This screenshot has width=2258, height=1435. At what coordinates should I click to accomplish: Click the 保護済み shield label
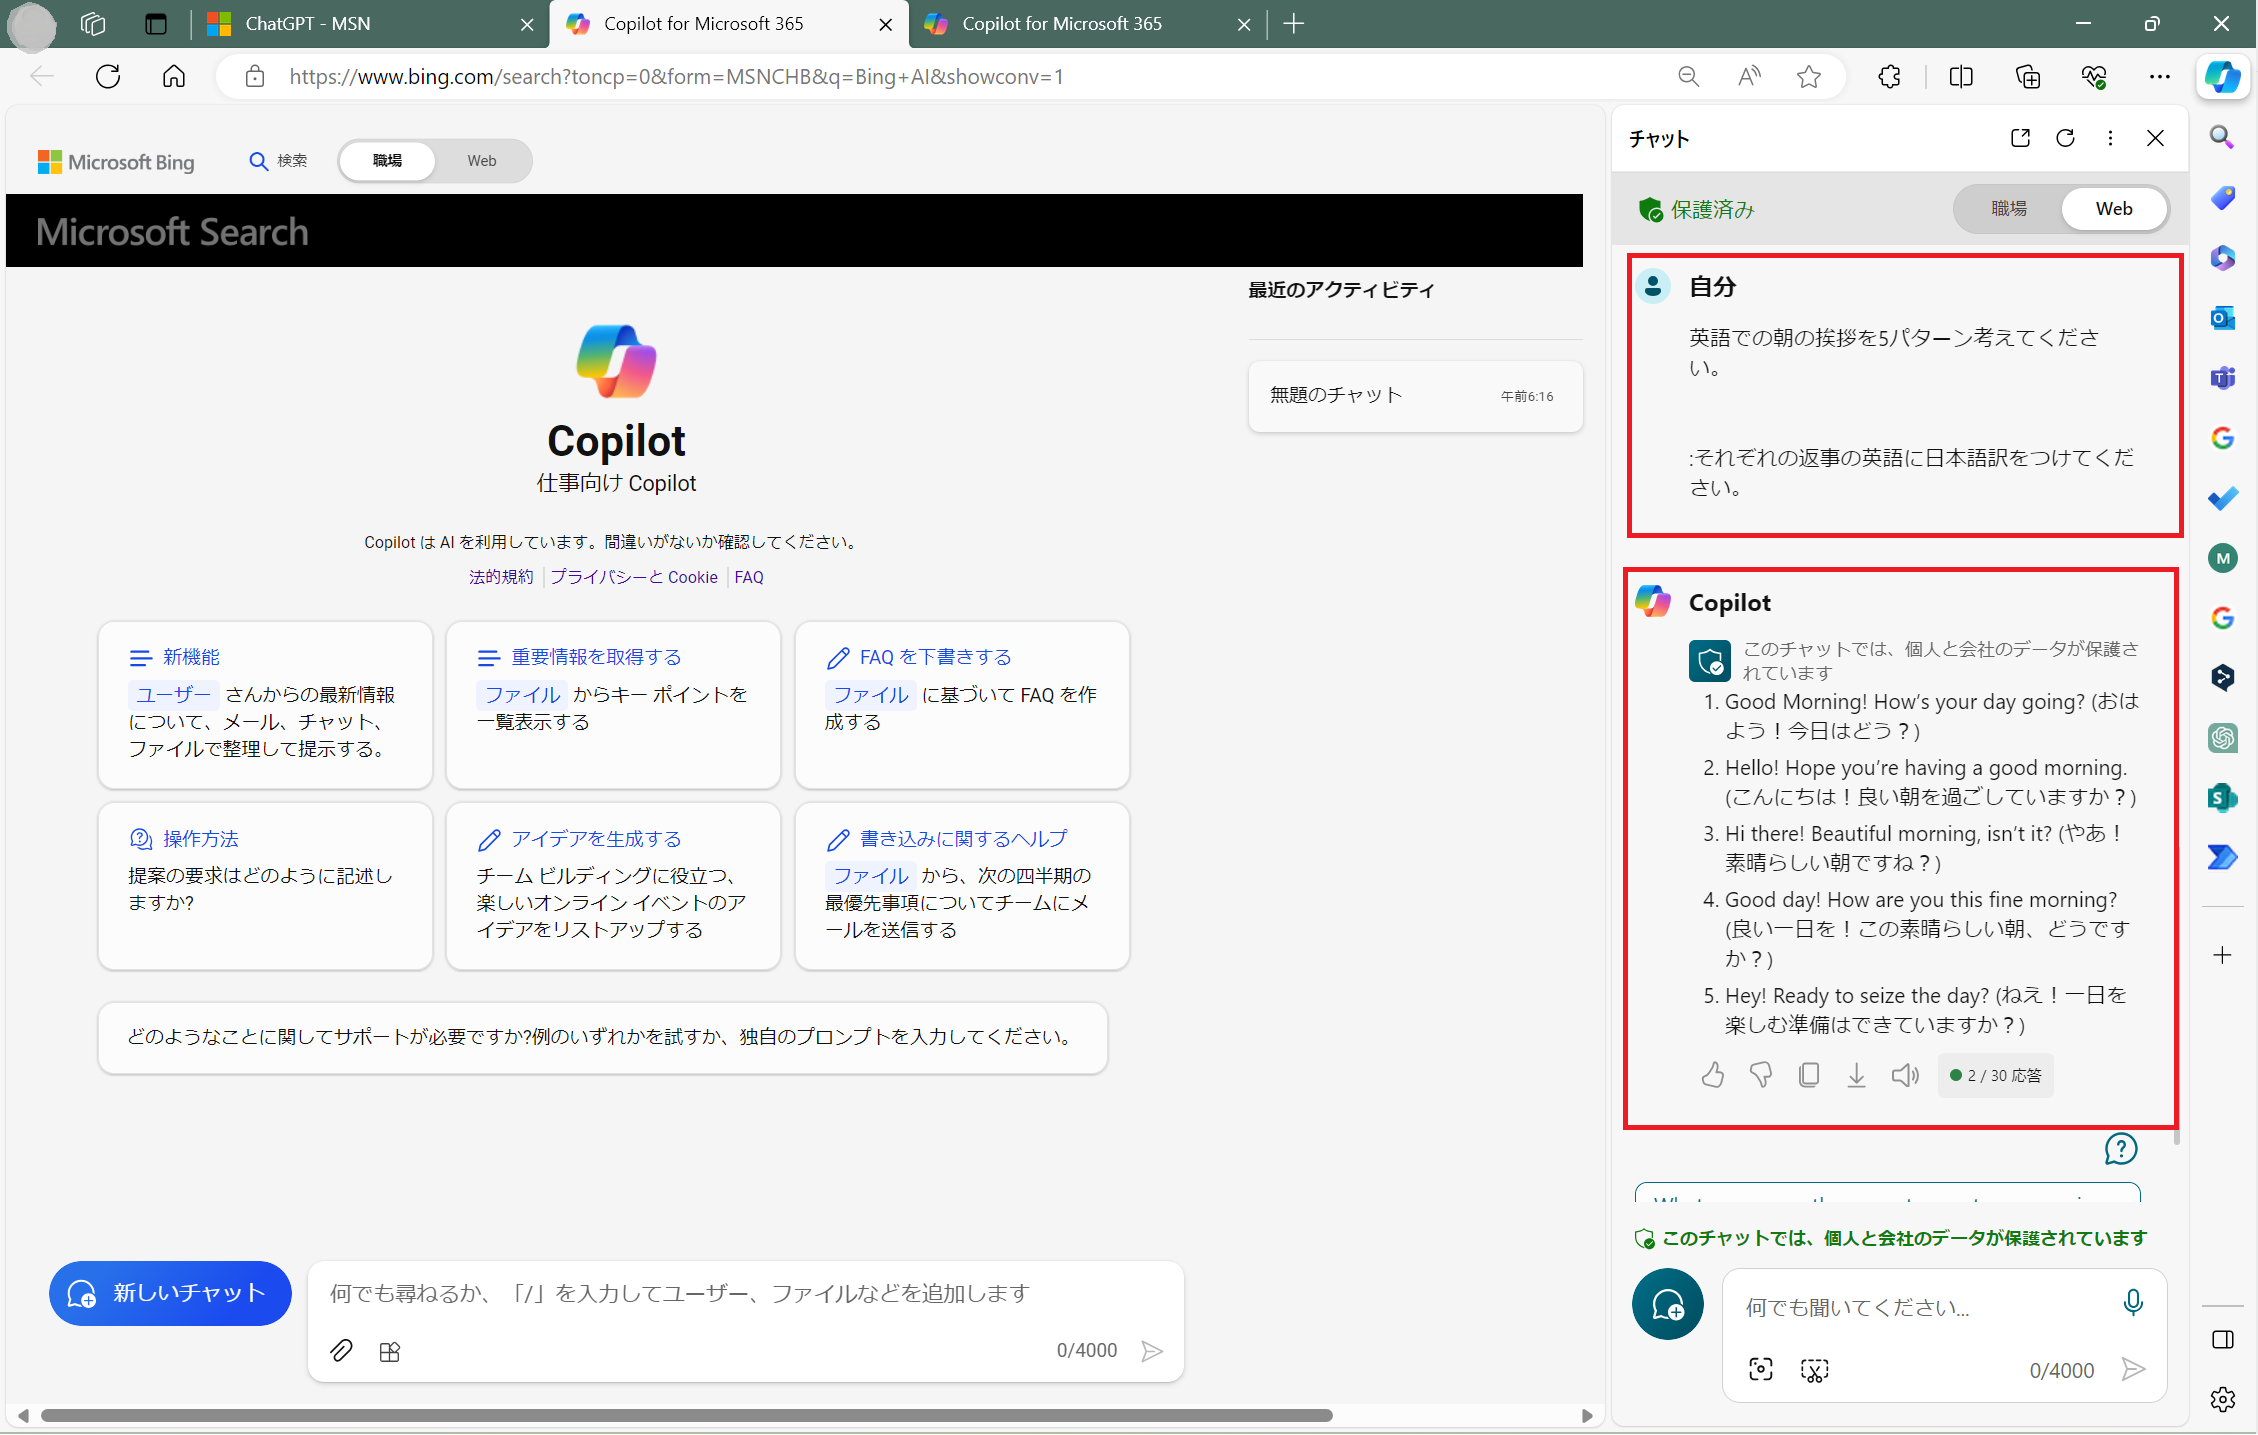pos(1696,209)
